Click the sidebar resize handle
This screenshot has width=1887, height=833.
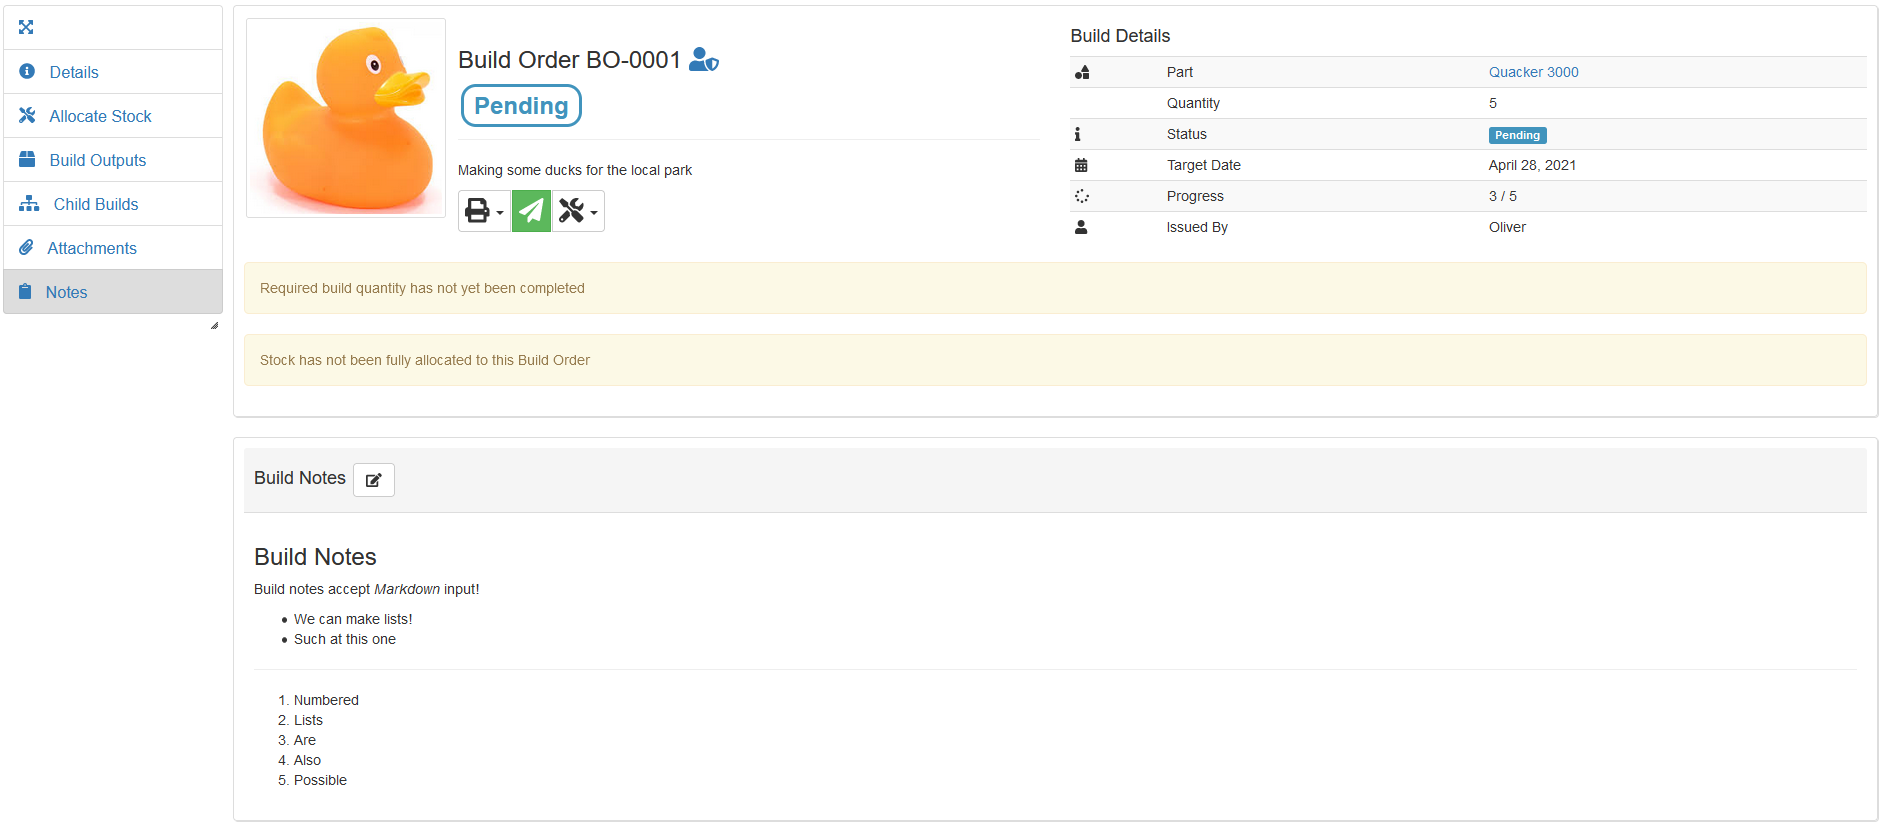pos(214,326)
